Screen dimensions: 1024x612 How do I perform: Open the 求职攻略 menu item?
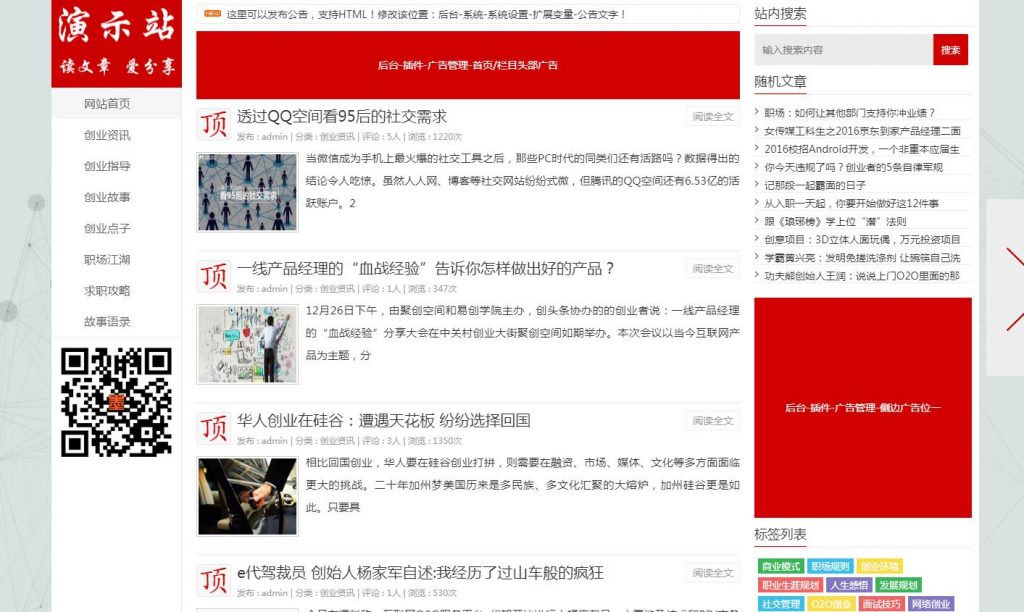point(107,291)
